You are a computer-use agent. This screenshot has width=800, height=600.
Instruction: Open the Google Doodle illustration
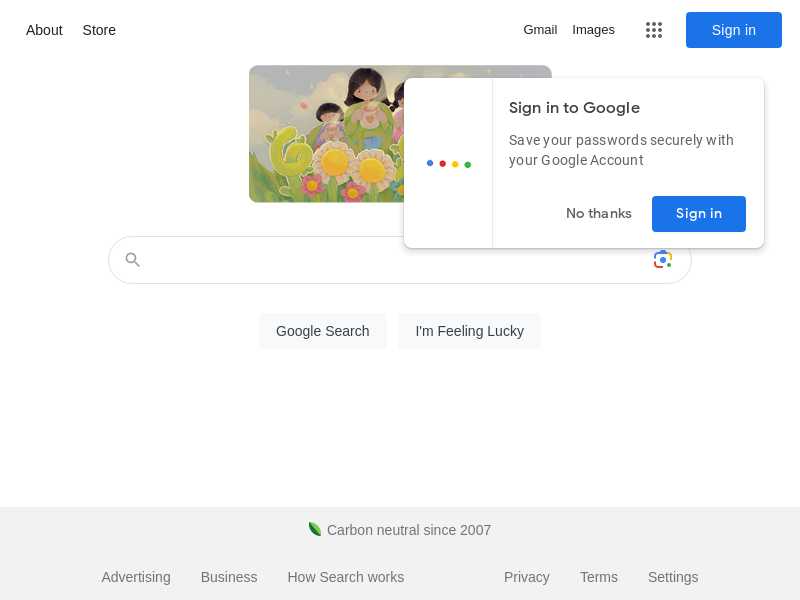326,134
